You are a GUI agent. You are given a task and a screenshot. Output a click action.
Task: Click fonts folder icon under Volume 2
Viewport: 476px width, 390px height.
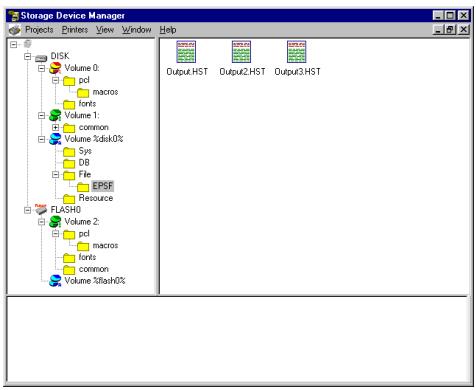[x=69, y=257]
